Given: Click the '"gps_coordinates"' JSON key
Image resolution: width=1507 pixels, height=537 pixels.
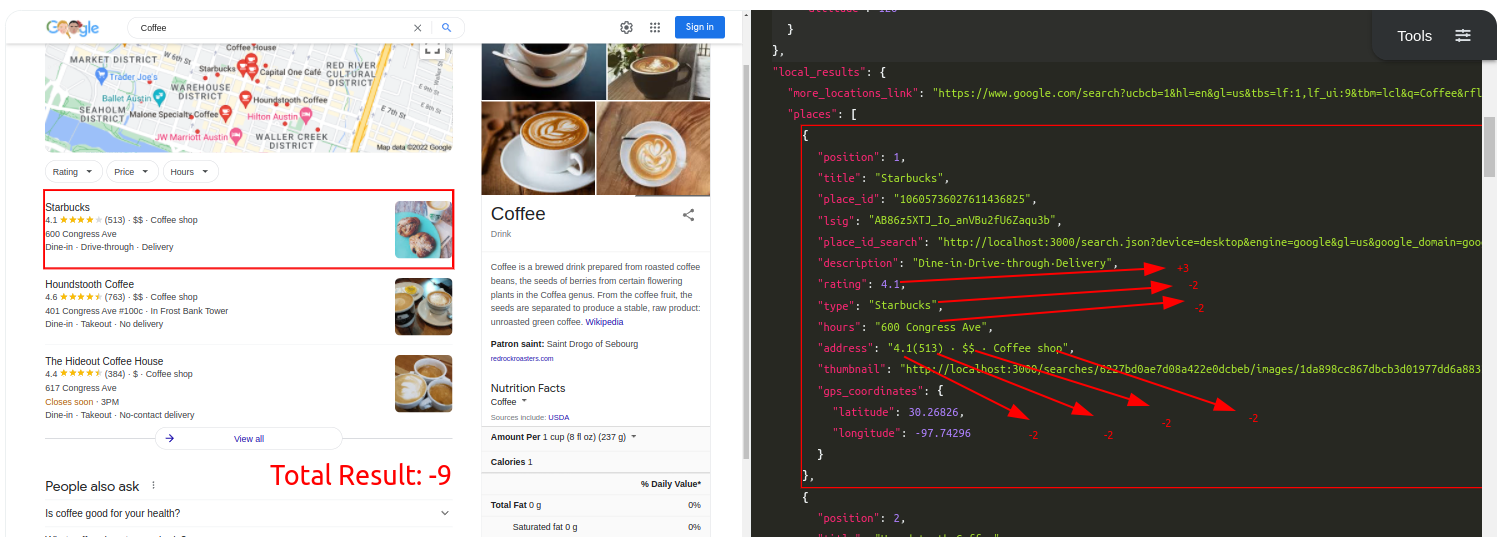Looking at the screenshot, I should tap(868, 391).
